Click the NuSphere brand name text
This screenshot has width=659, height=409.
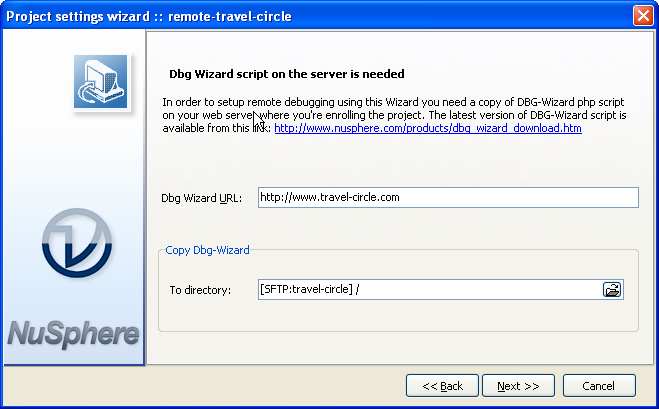pyautogui.click(x=74, y=333)
